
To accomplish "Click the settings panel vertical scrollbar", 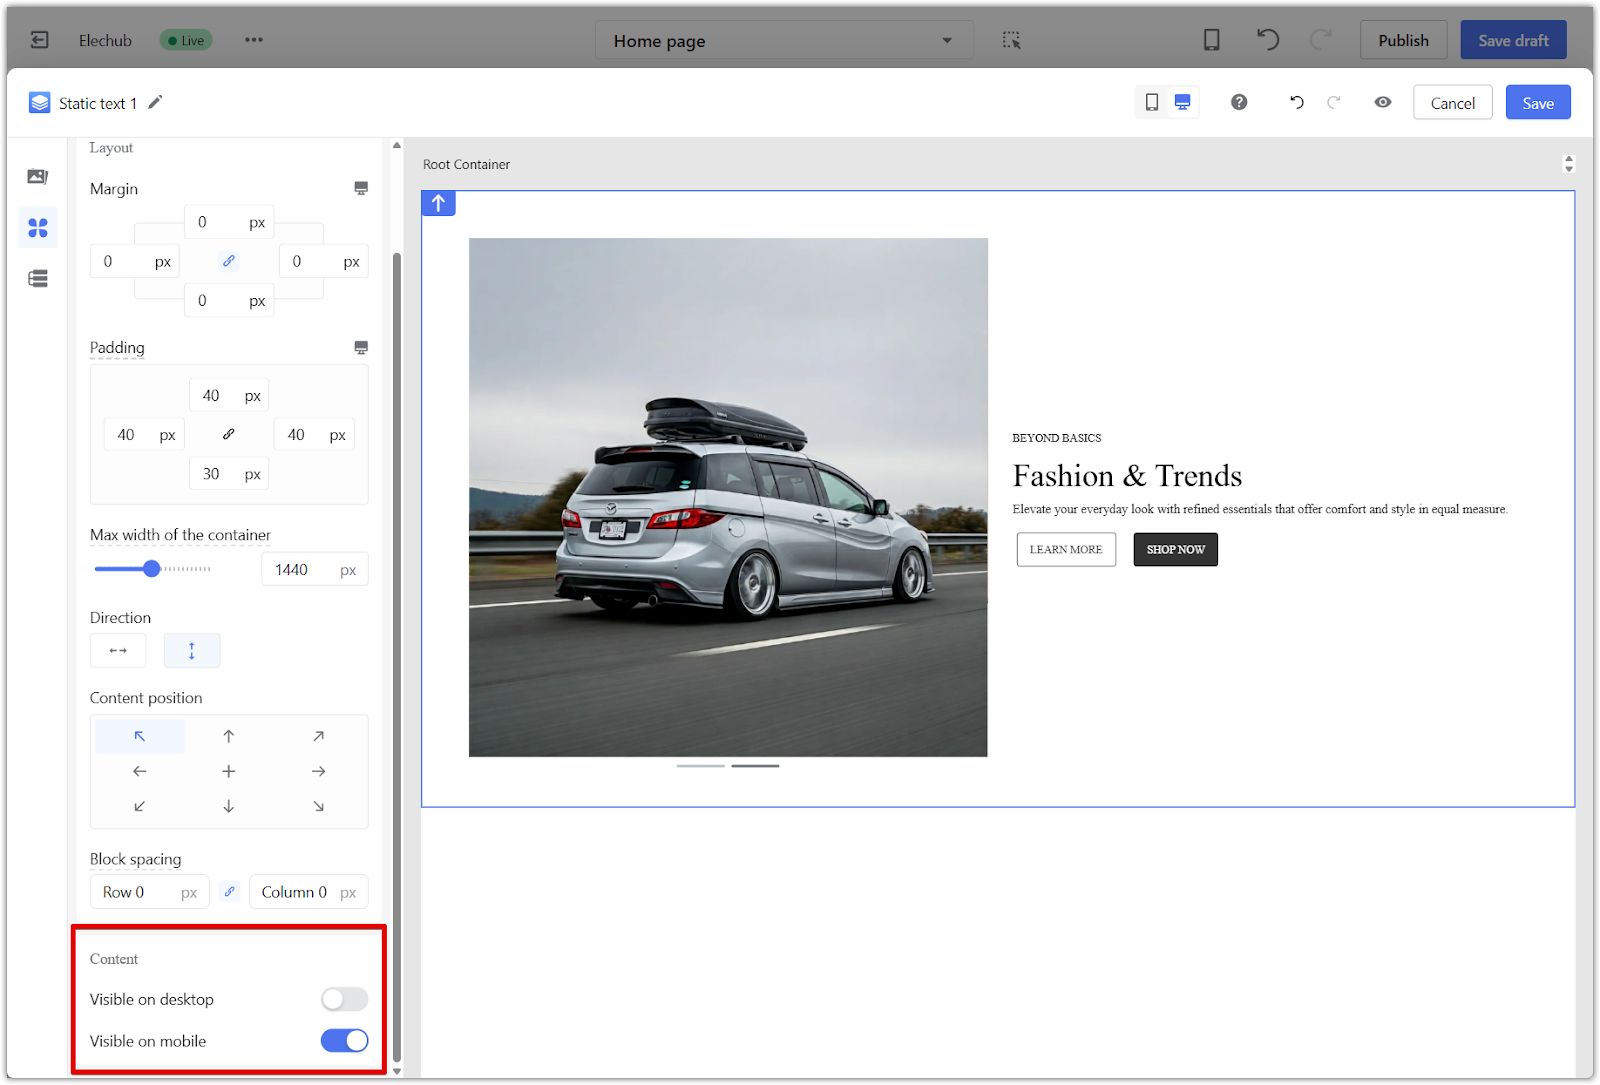I will tap(397, 656).
